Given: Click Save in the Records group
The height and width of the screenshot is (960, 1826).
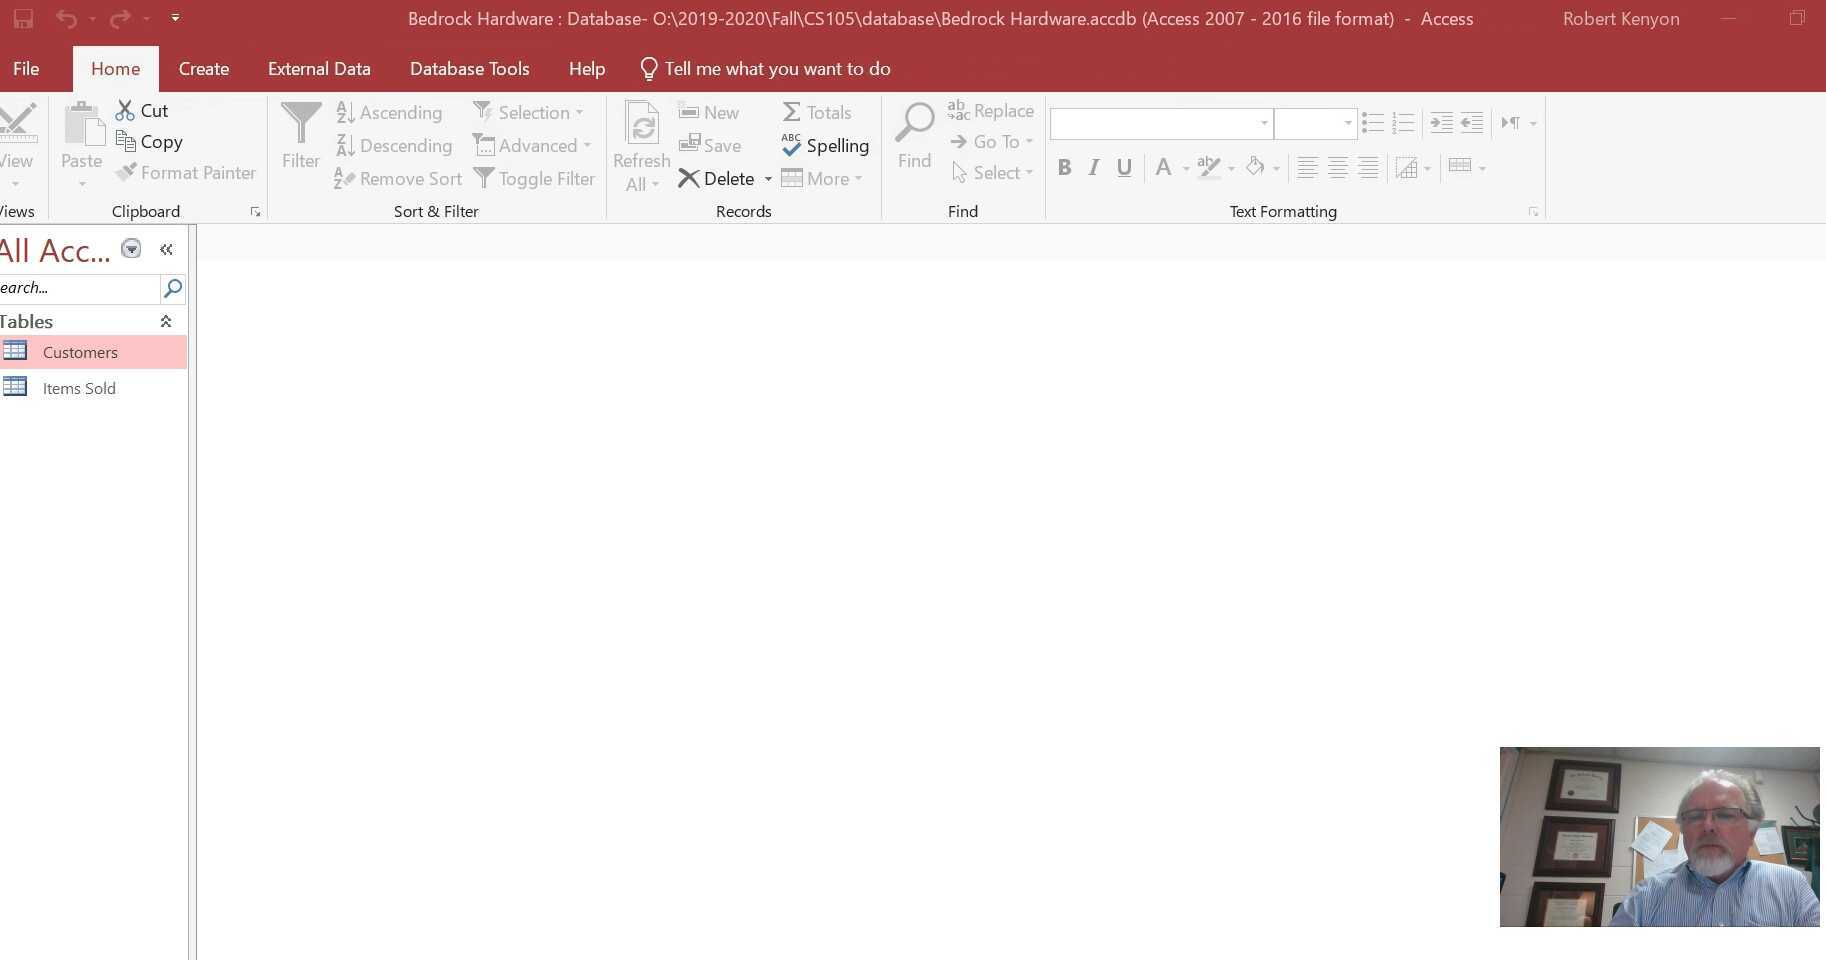Looking at the screenshot, I should 710,145.
